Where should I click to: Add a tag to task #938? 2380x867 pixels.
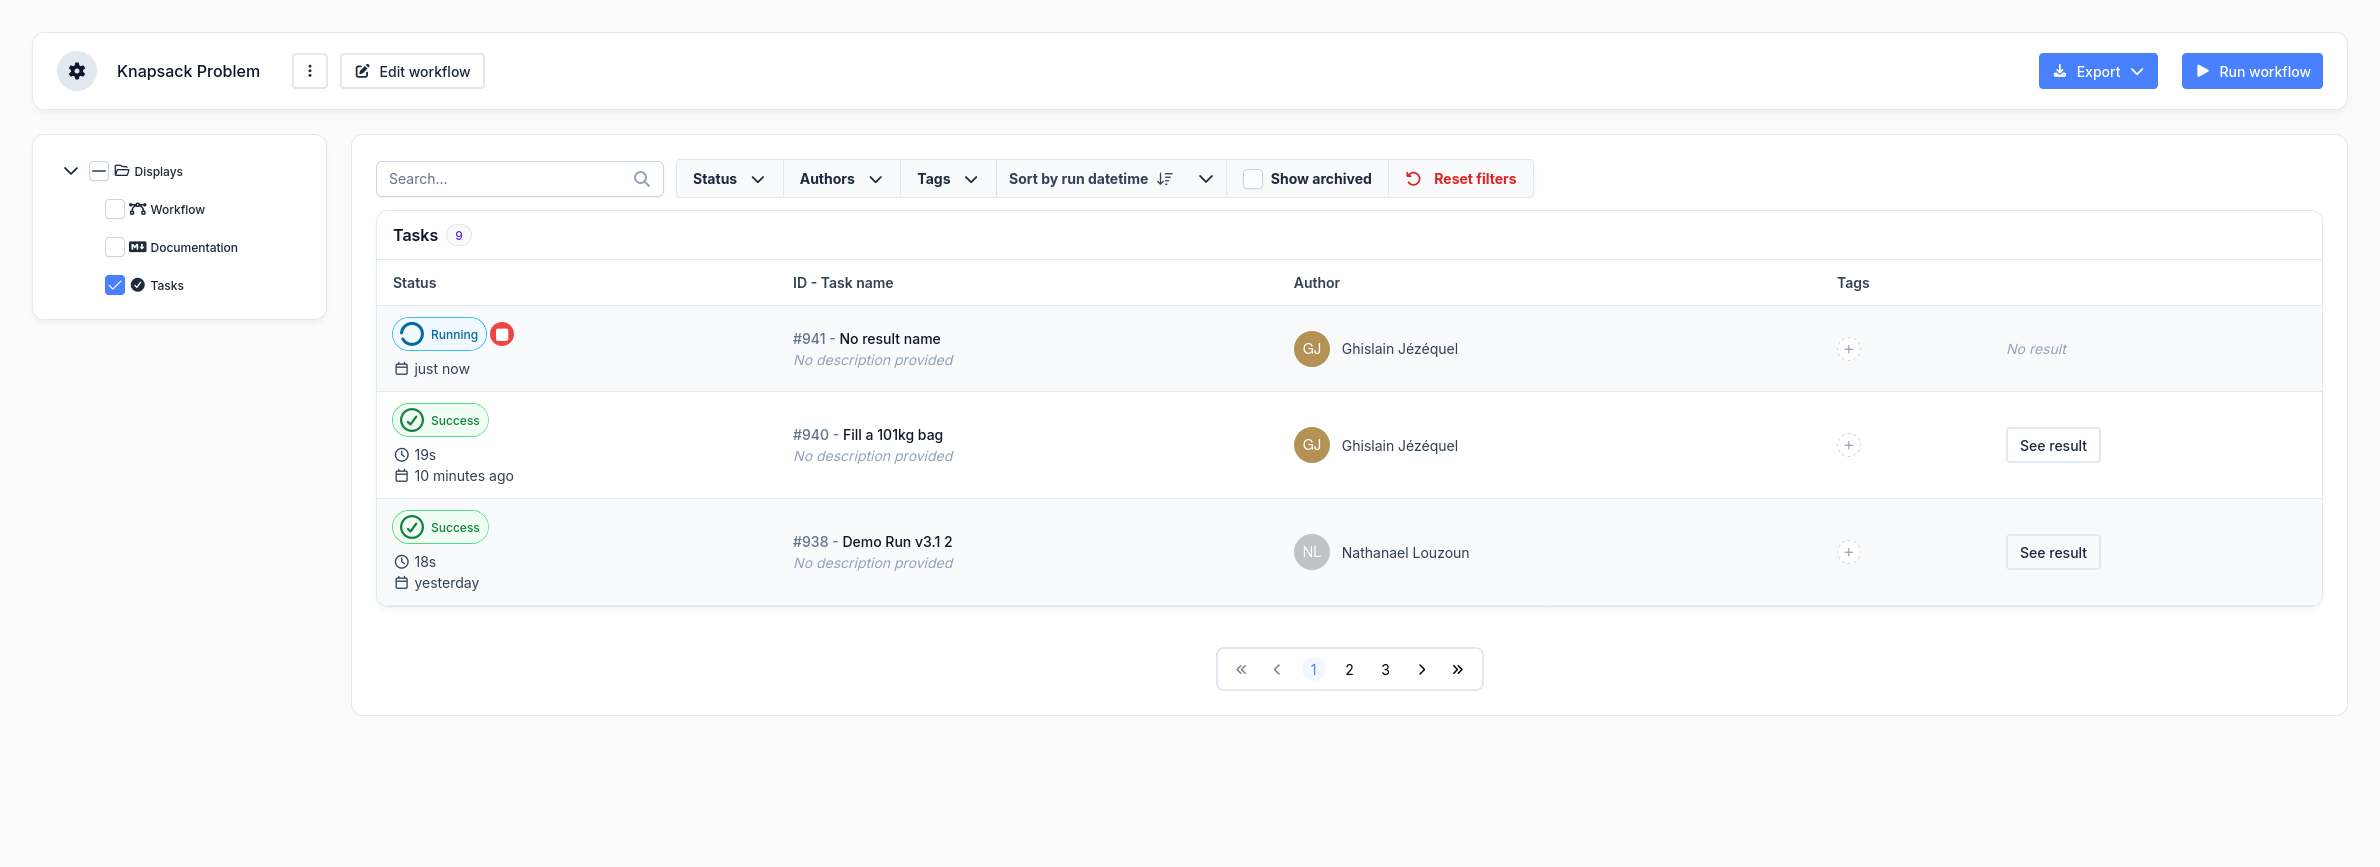click(x=1848, y=552)
